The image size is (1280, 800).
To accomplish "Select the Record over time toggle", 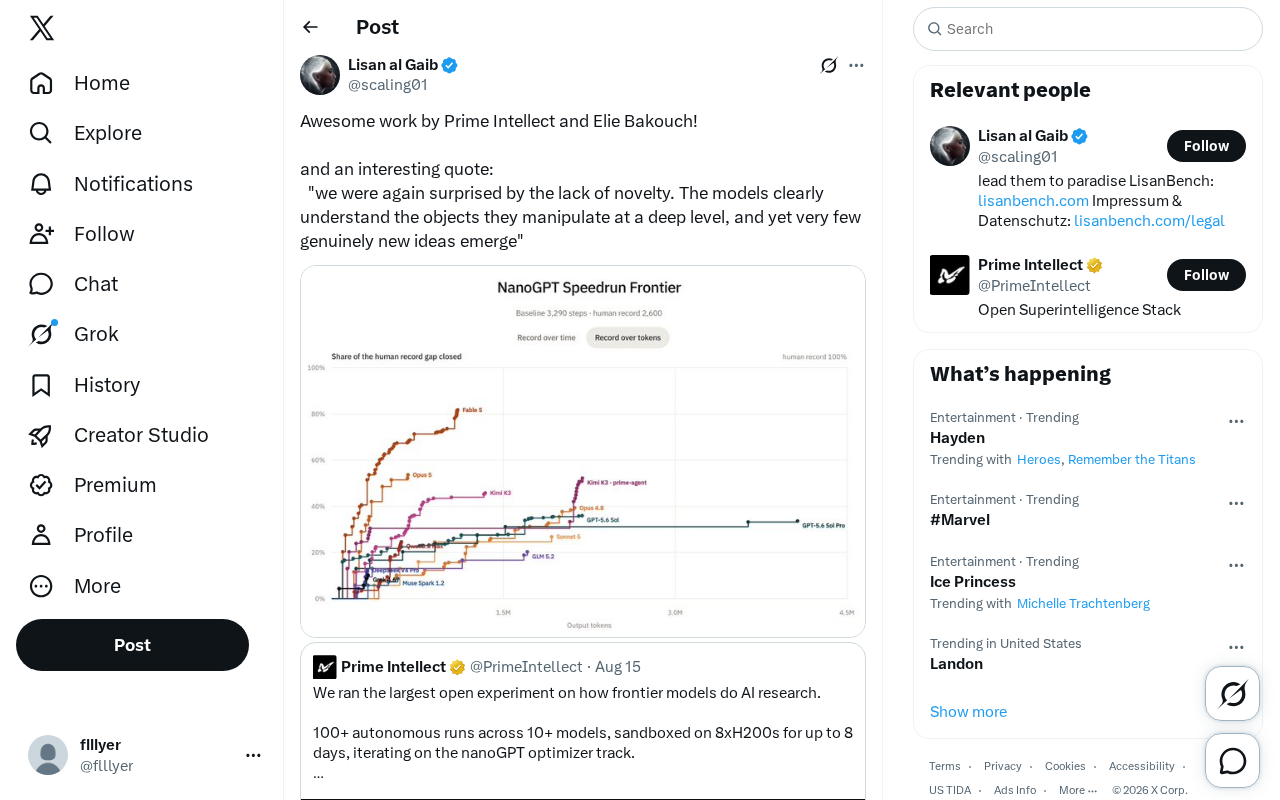I will [546, 338].
